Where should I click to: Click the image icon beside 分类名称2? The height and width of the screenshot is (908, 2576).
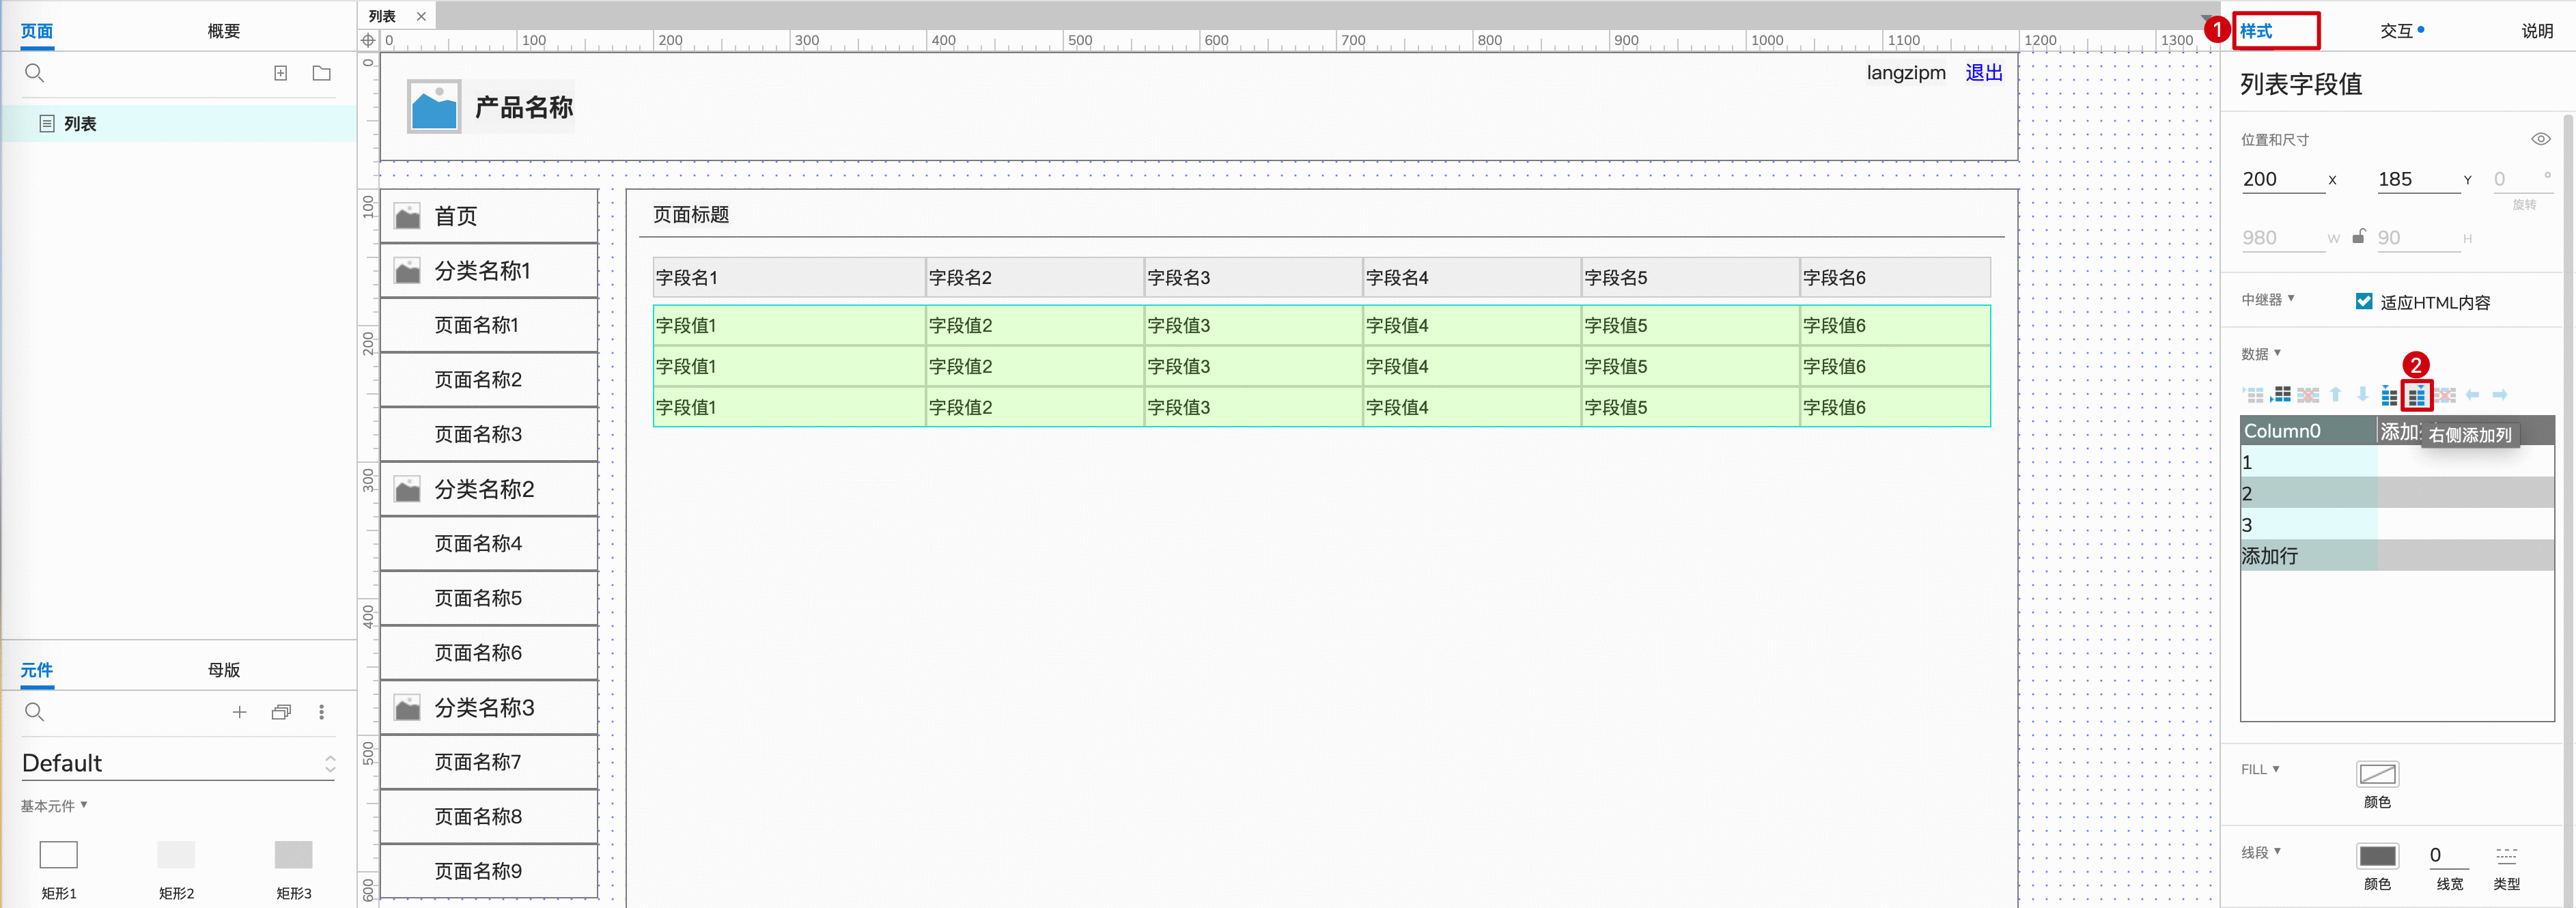(407, 489)
